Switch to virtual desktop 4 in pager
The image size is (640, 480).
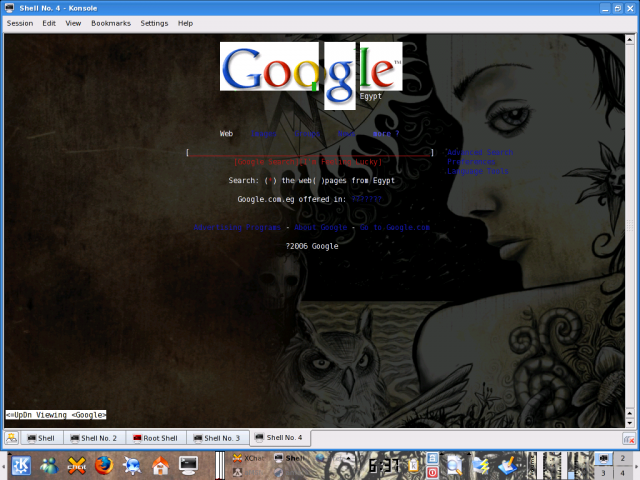[x=622, y=473]
